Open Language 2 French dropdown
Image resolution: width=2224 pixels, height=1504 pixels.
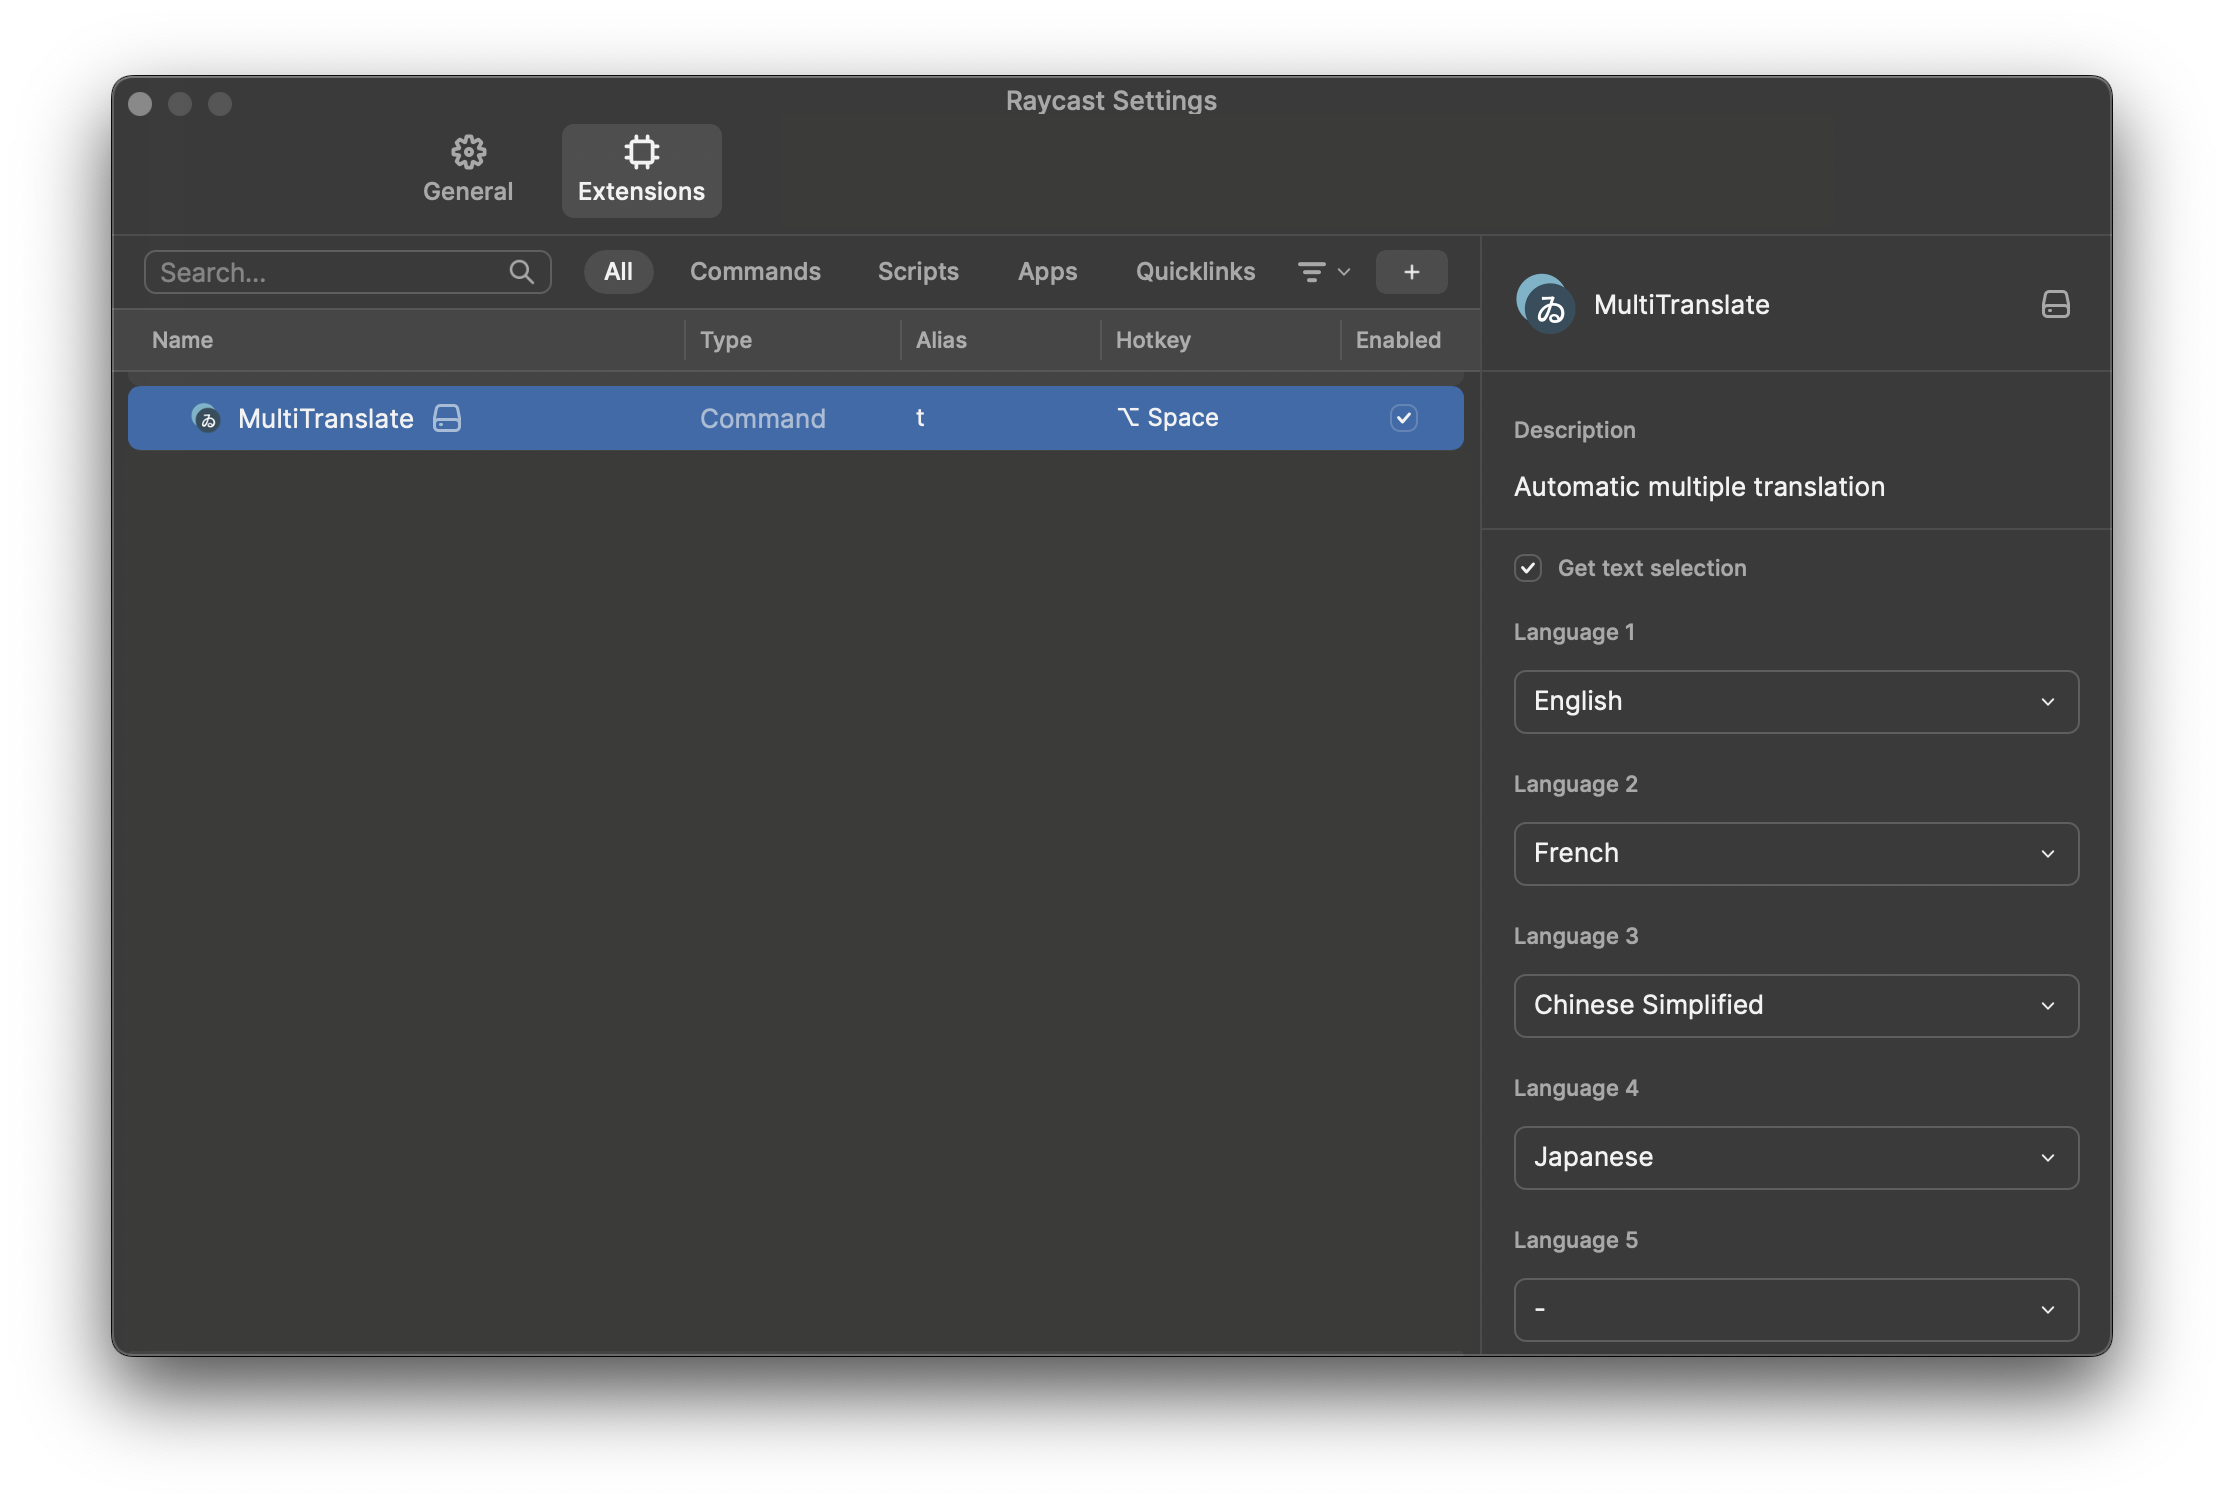1796,853
